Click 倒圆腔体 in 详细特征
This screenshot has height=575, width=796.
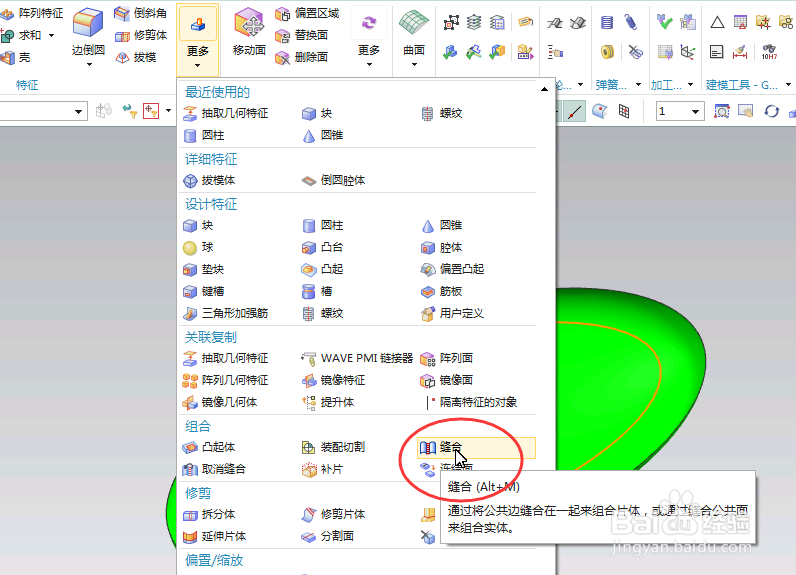(333, 181)
